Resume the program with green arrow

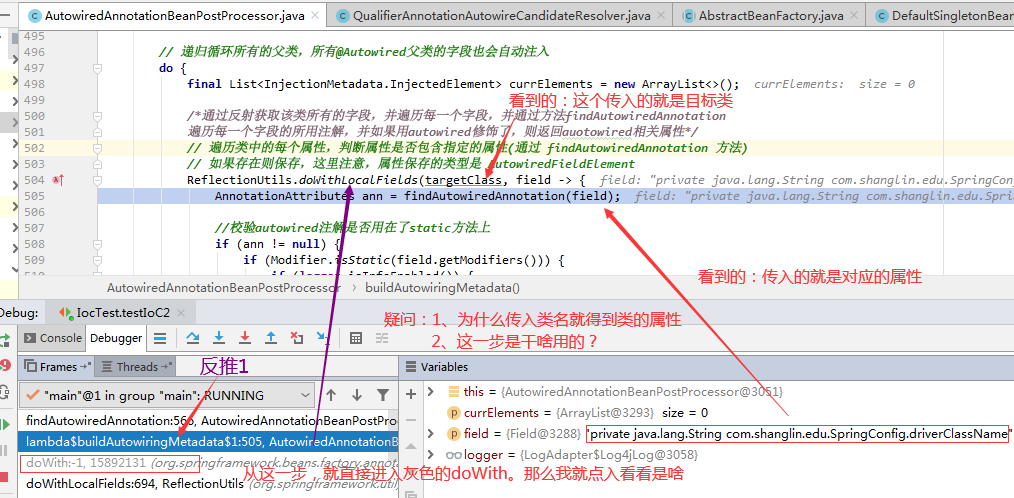tap(5, 424)
